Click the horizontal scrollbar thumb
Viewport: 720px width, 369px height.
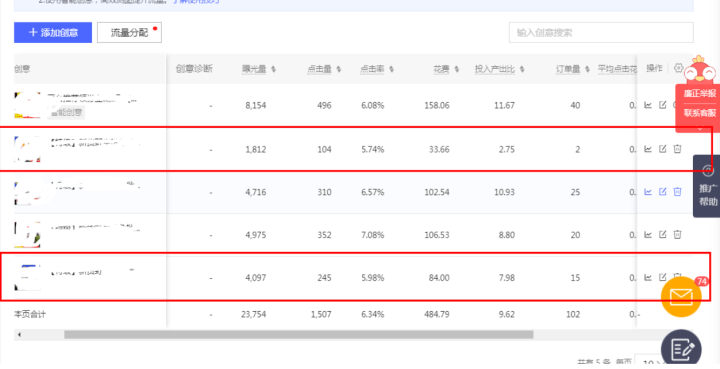[x=298, y=335]
